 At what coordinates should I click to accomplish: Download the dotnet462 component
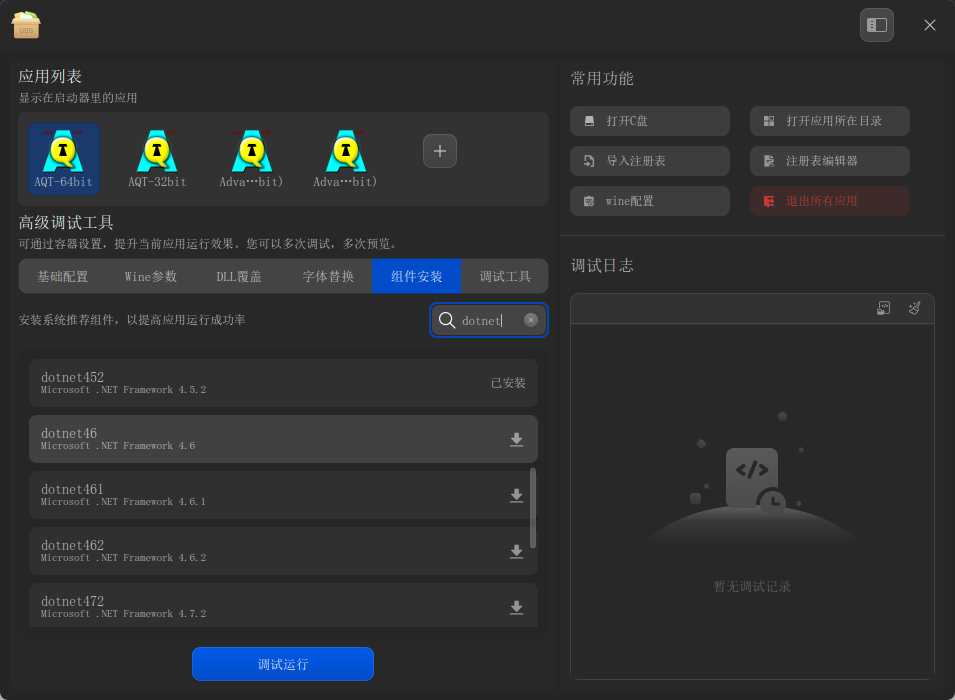[x=516, y=551]
